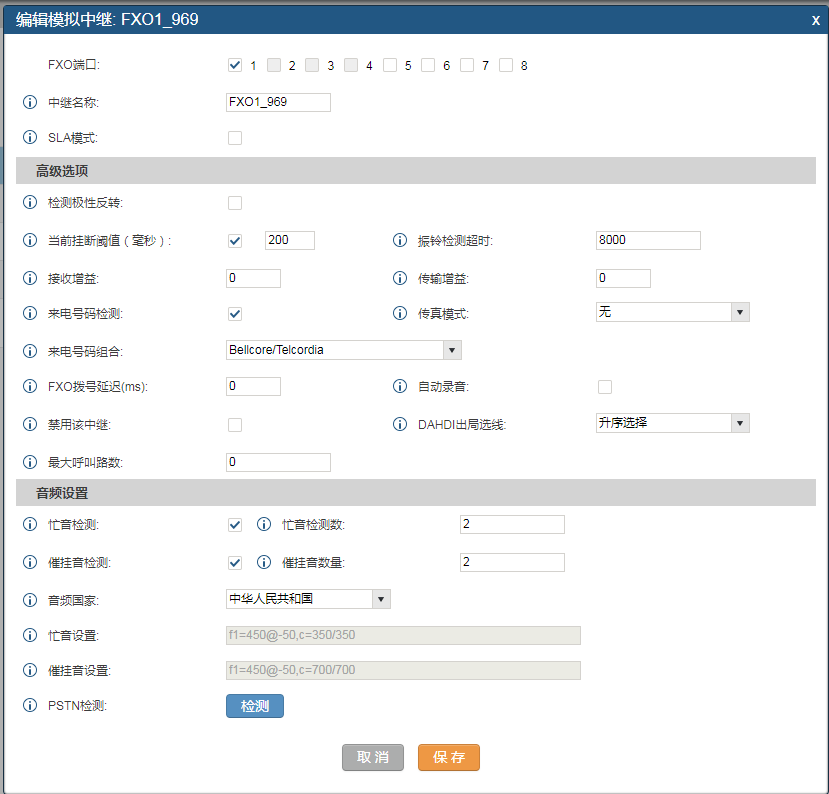Show help icon for 传真模式
The width and height of the screenshot is (829, 794).
[x=400, y=314]
